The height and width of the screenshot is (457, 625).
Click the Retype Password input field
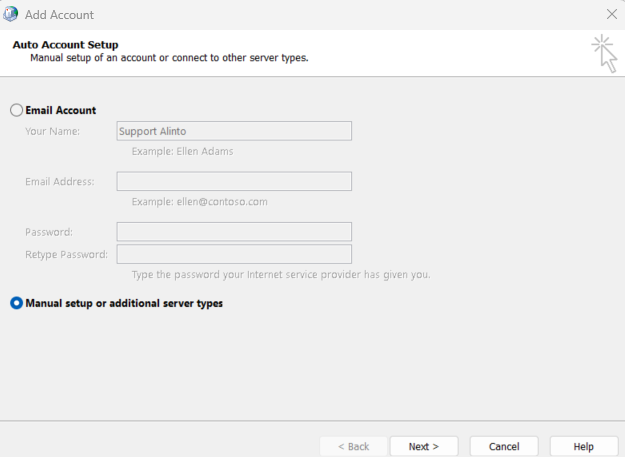click(x=234, y=254)
